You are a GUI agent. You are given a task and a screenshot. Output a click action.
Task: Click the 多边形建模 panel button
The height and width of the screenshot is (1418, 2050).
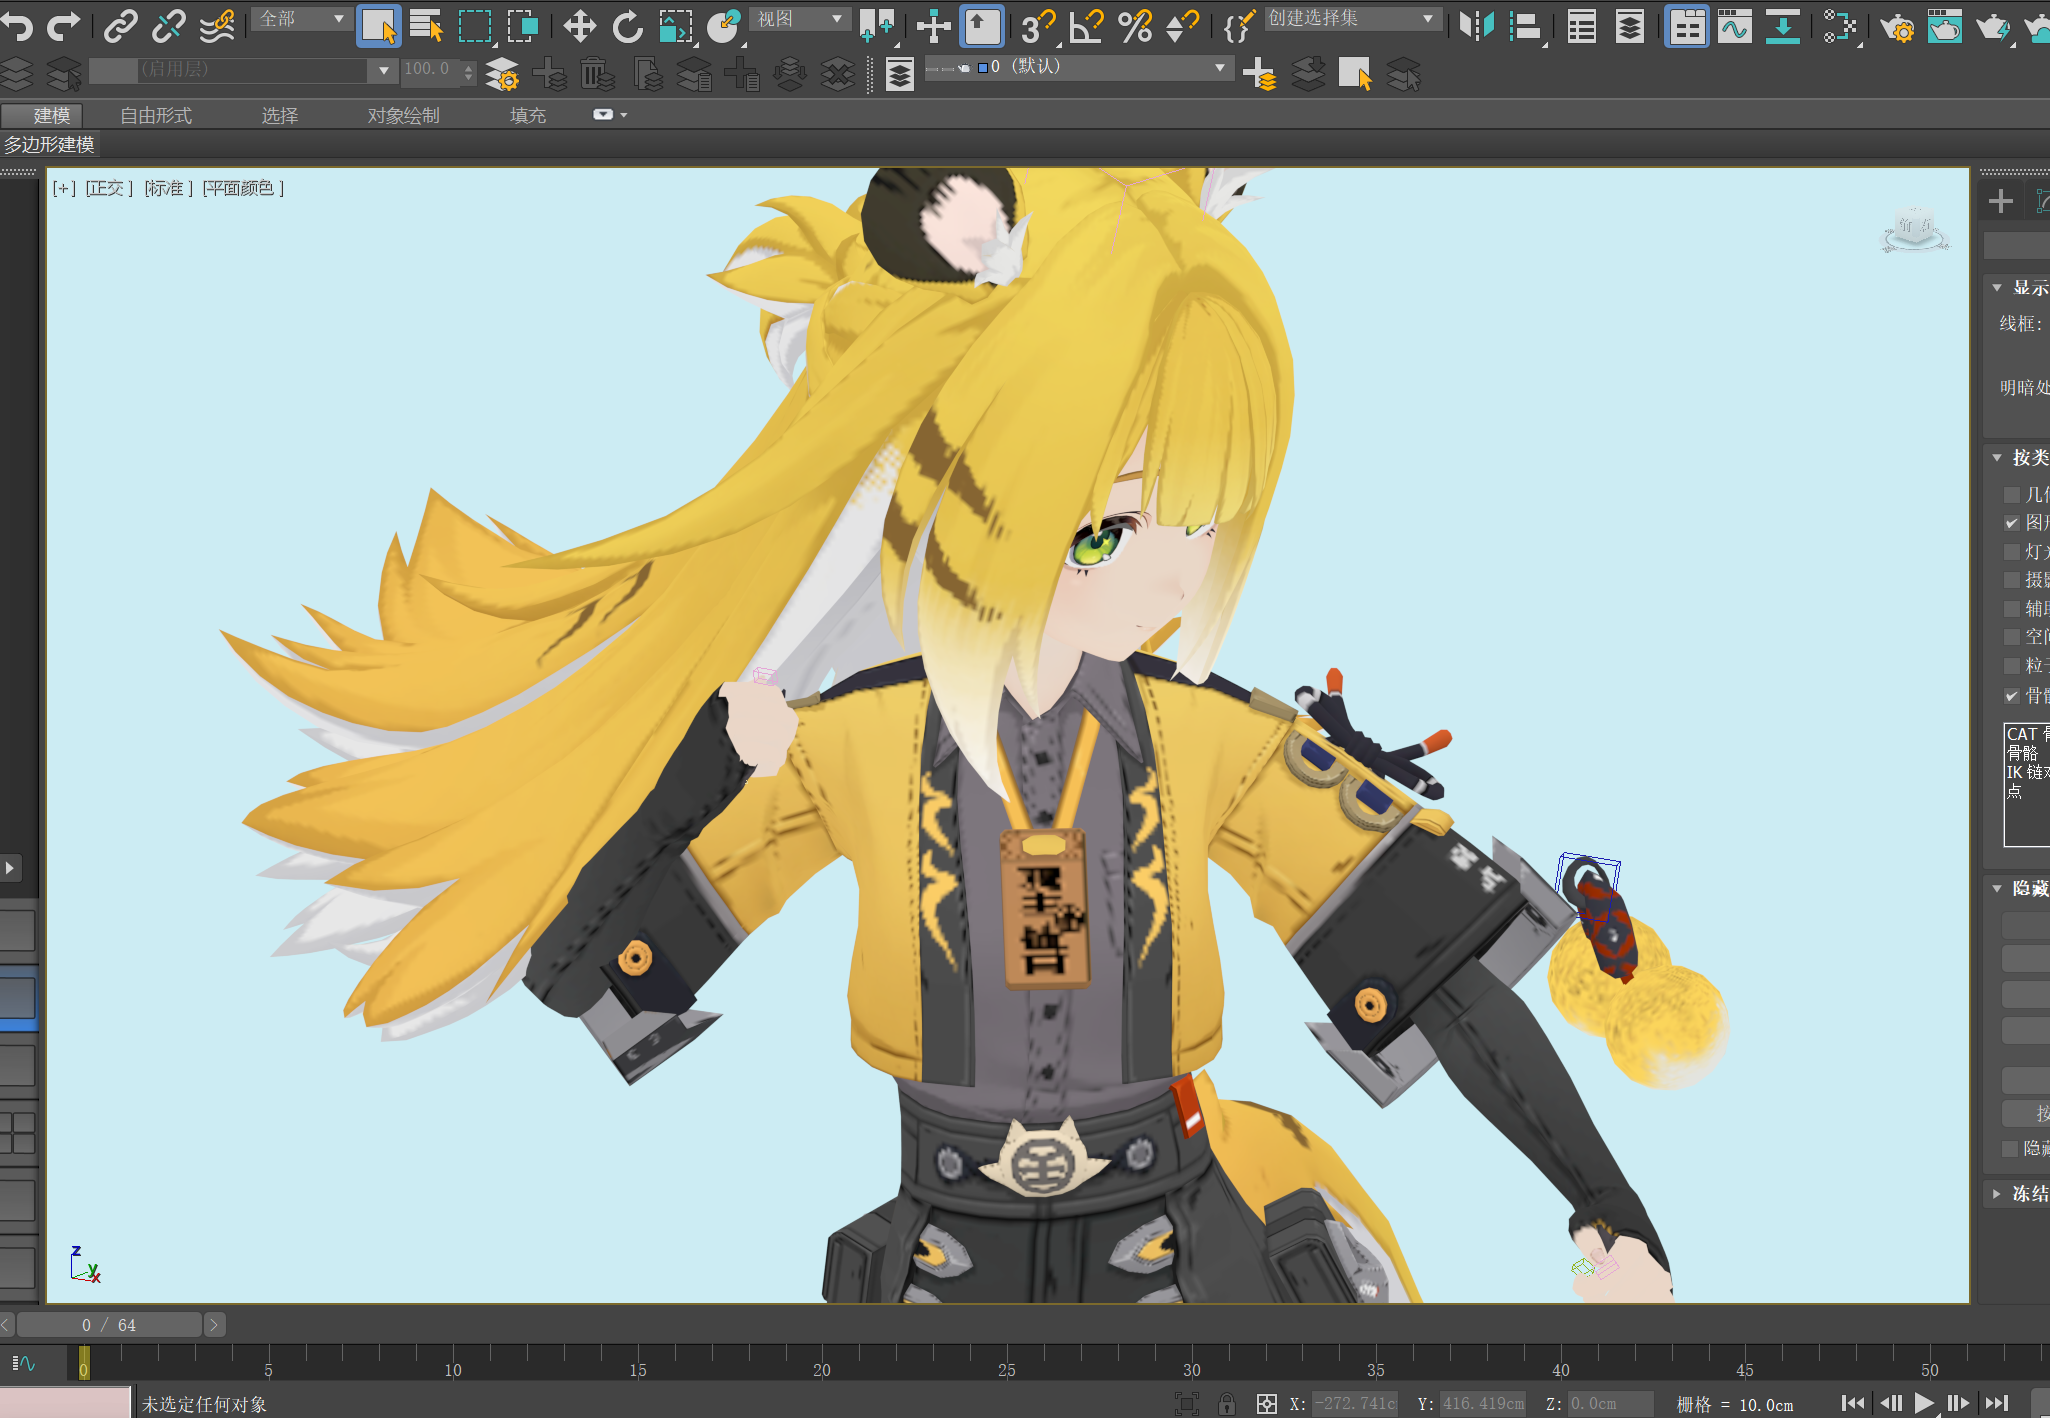point(49,145)
